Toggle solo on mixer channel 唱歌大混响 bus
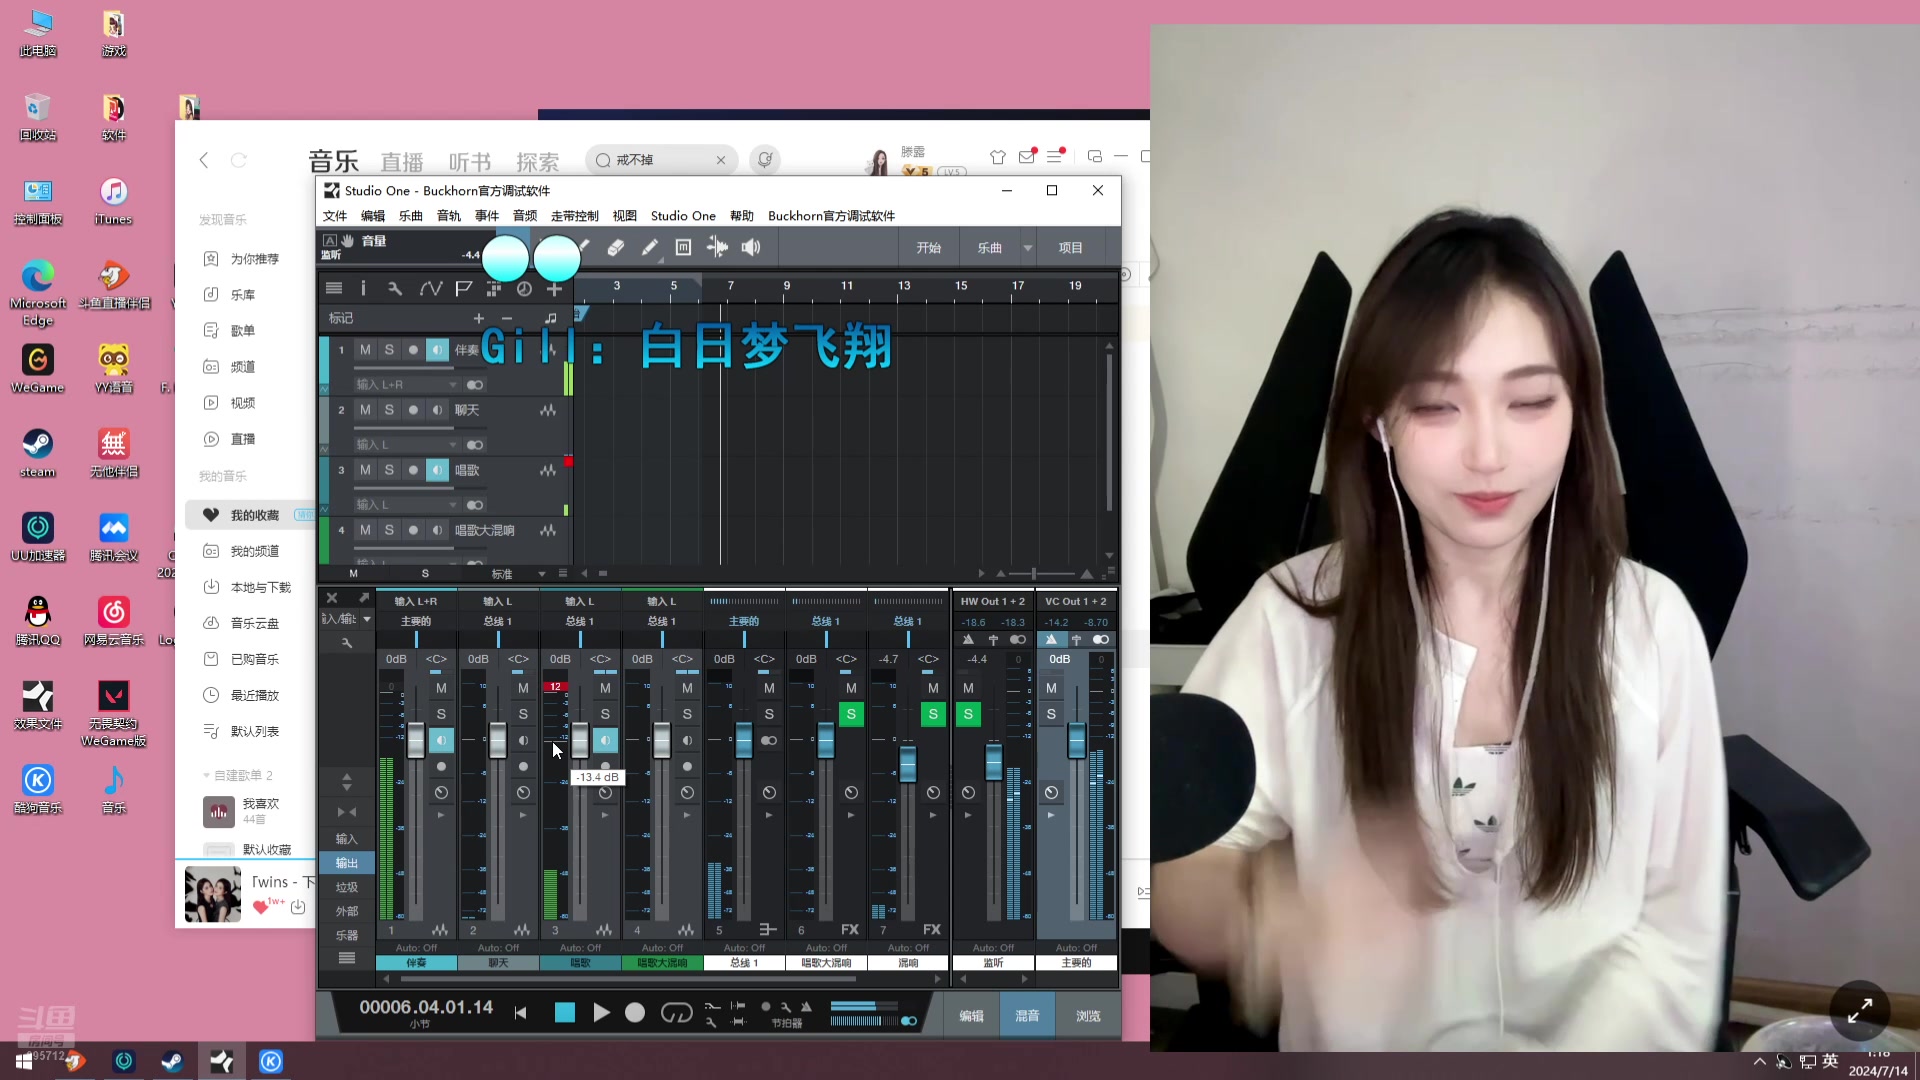Image resolution: width=1920 pixels, height=1080 pixels. (x=851, y=714)
